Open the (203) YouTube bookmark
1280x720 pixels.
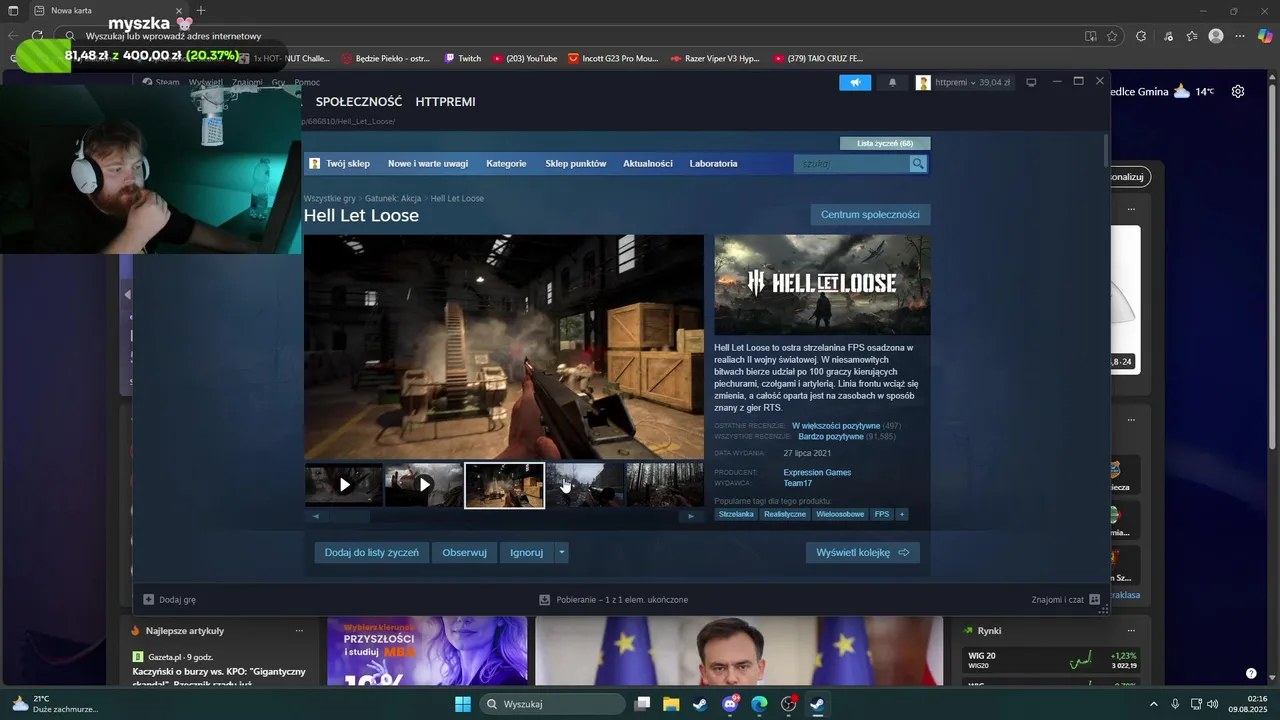coord(525,58)
